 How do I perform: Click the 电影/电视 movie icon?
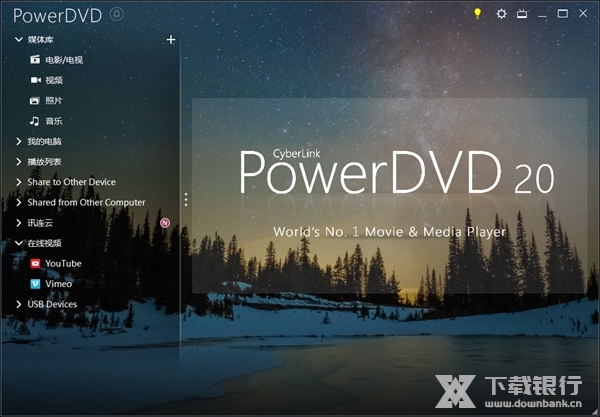35,60
